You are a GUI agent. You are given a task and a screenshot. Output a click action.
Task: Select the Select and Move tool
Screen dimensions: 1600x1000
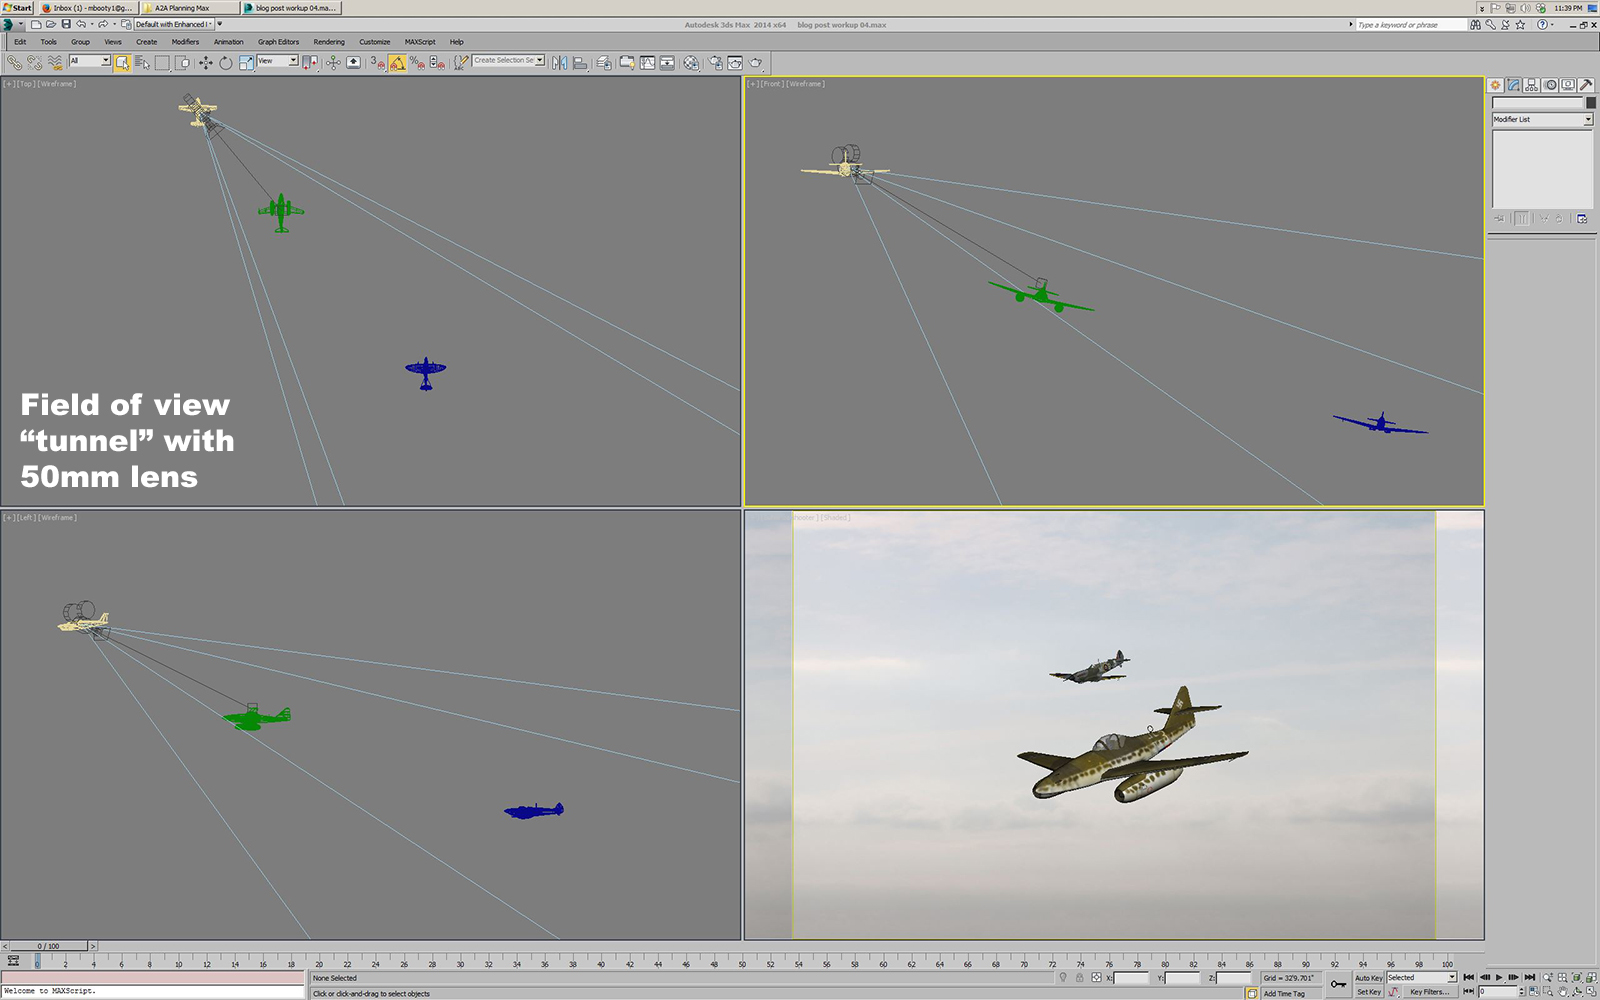click(x=205, y=63)
